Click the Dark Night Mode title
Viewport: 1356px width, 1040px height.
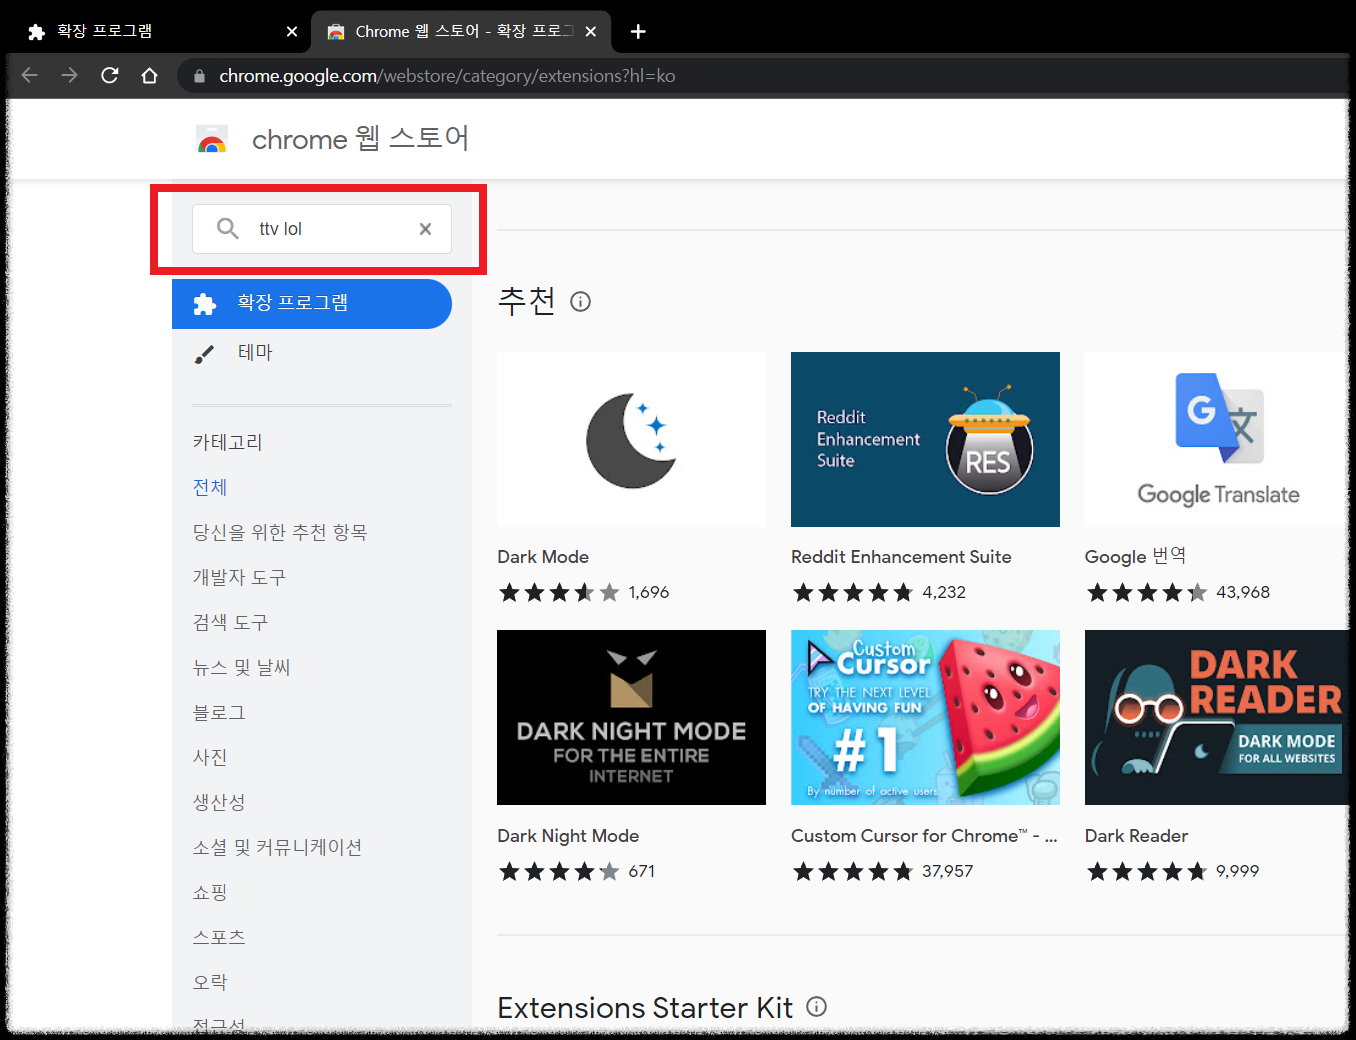(x=568, y=836)
